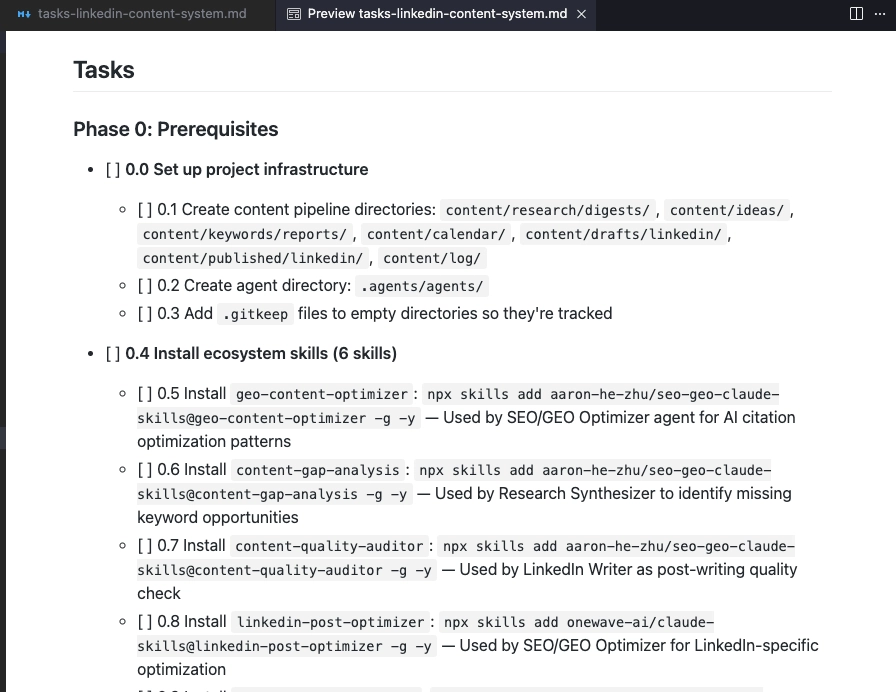Click the linkedin-post-optimizer skill name code
This screenshot has height=692, width=896.
click(x=330, y=622)
